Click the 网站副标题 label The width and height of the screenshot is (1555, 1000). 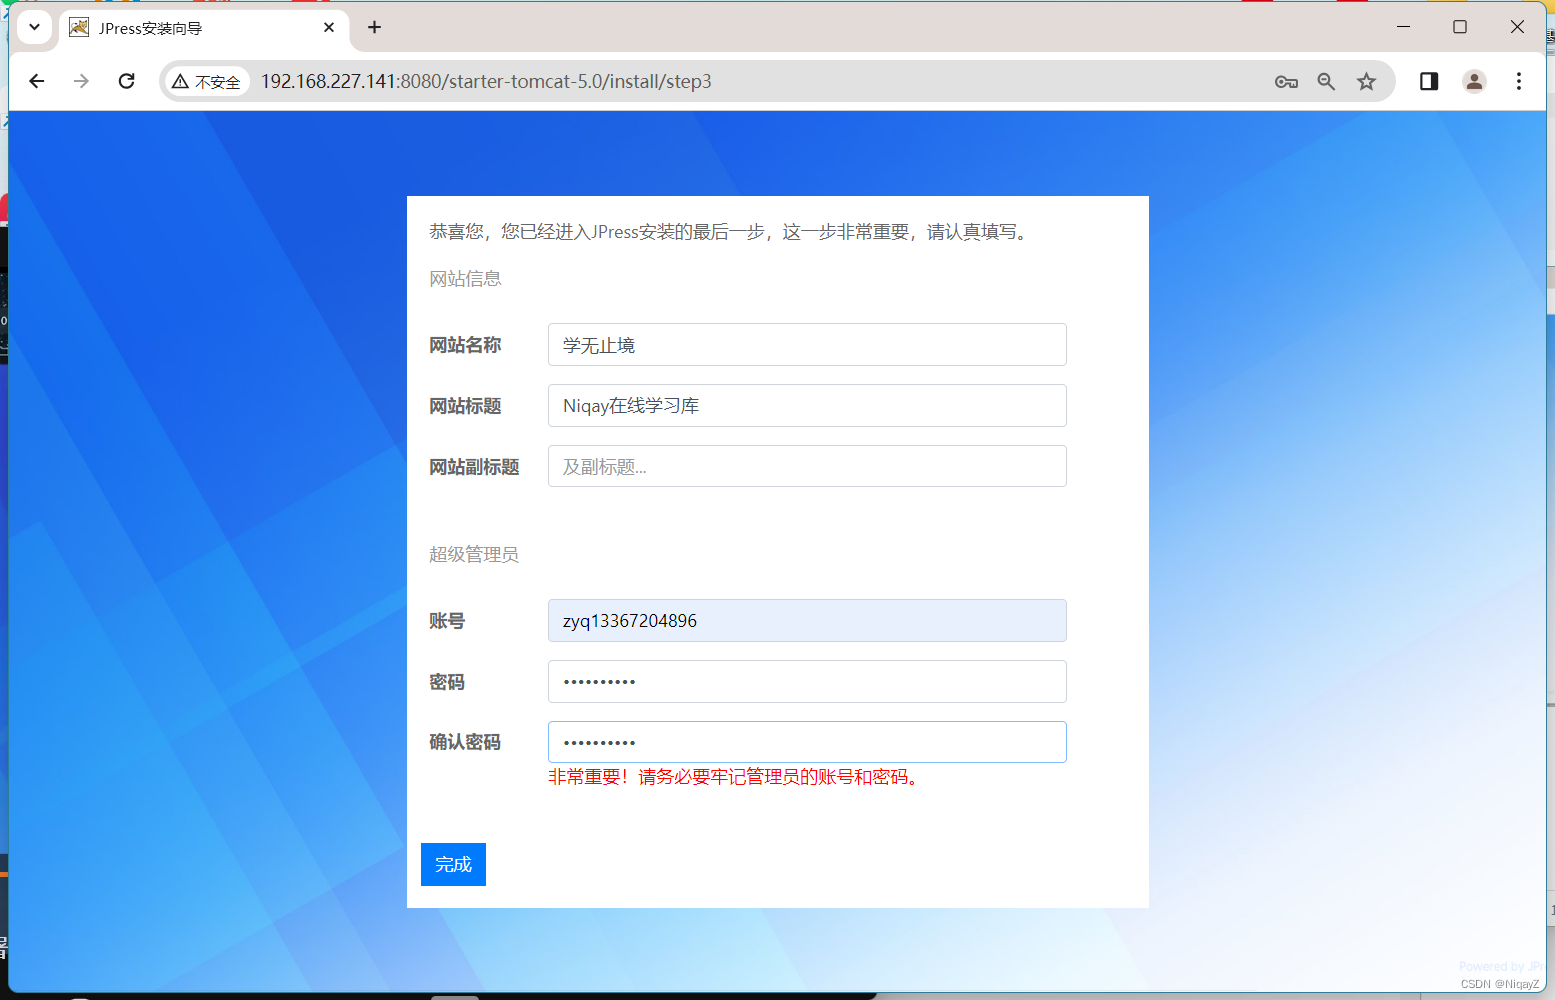click(x=474, y=467)
